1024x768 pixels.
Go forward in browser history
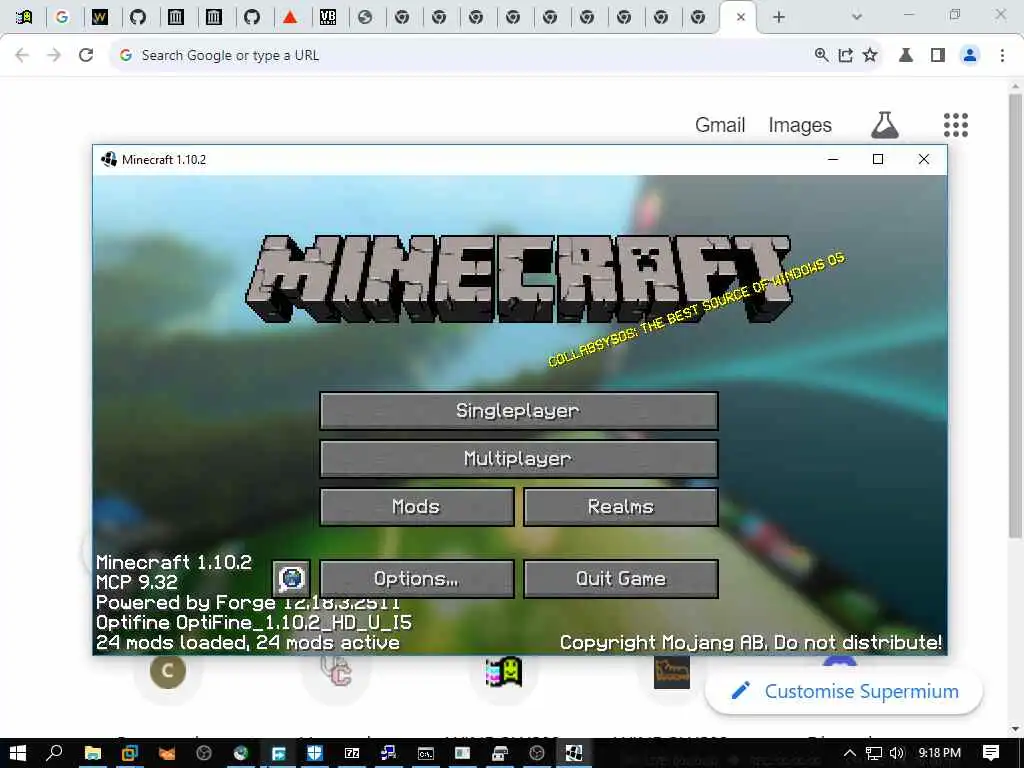click(54, 55)
